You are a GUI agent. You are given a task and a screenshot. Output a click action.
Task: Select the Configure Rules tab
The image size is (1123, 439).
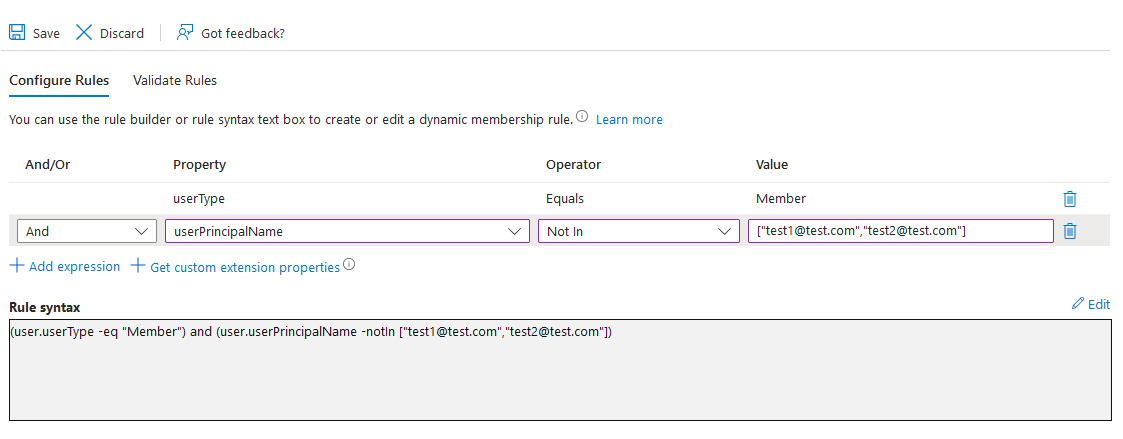(59, 80)
